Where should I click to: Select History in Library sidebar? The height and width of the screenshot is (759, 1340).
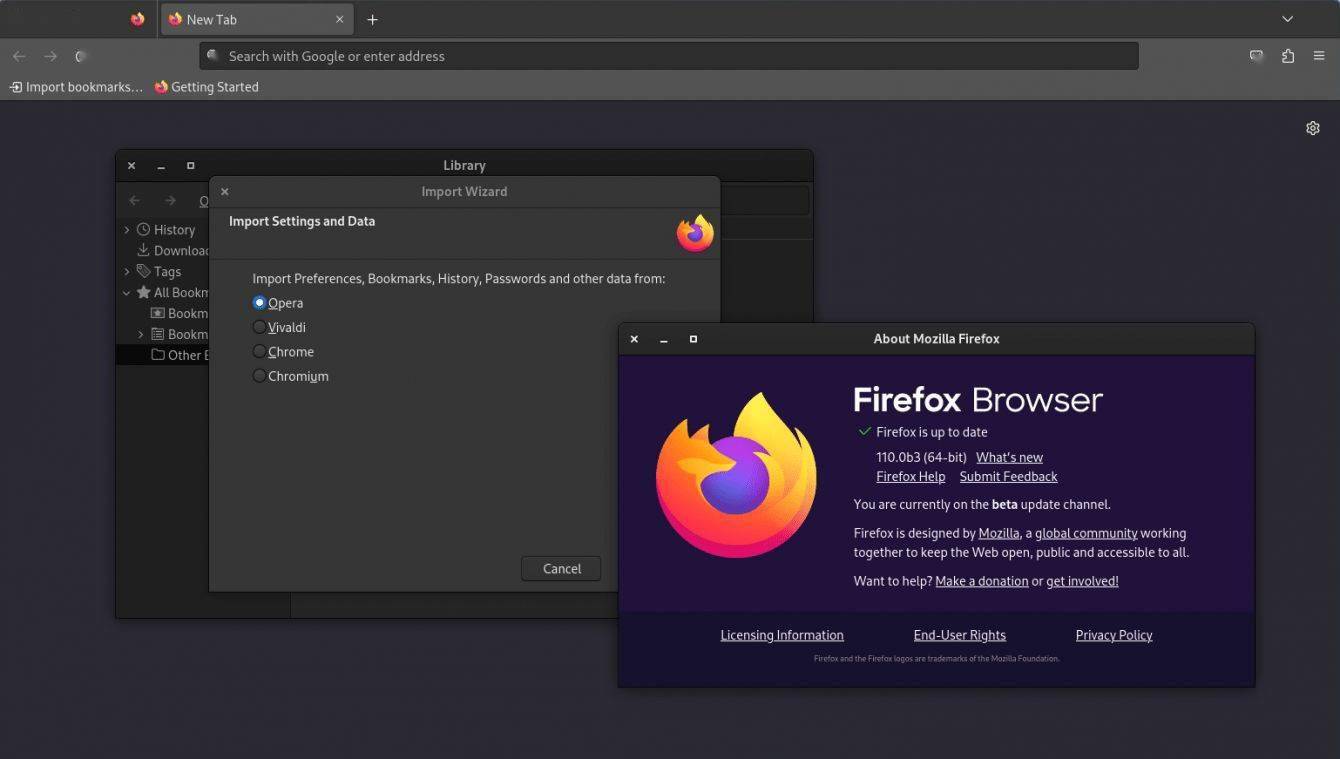[x=165, y=230]
